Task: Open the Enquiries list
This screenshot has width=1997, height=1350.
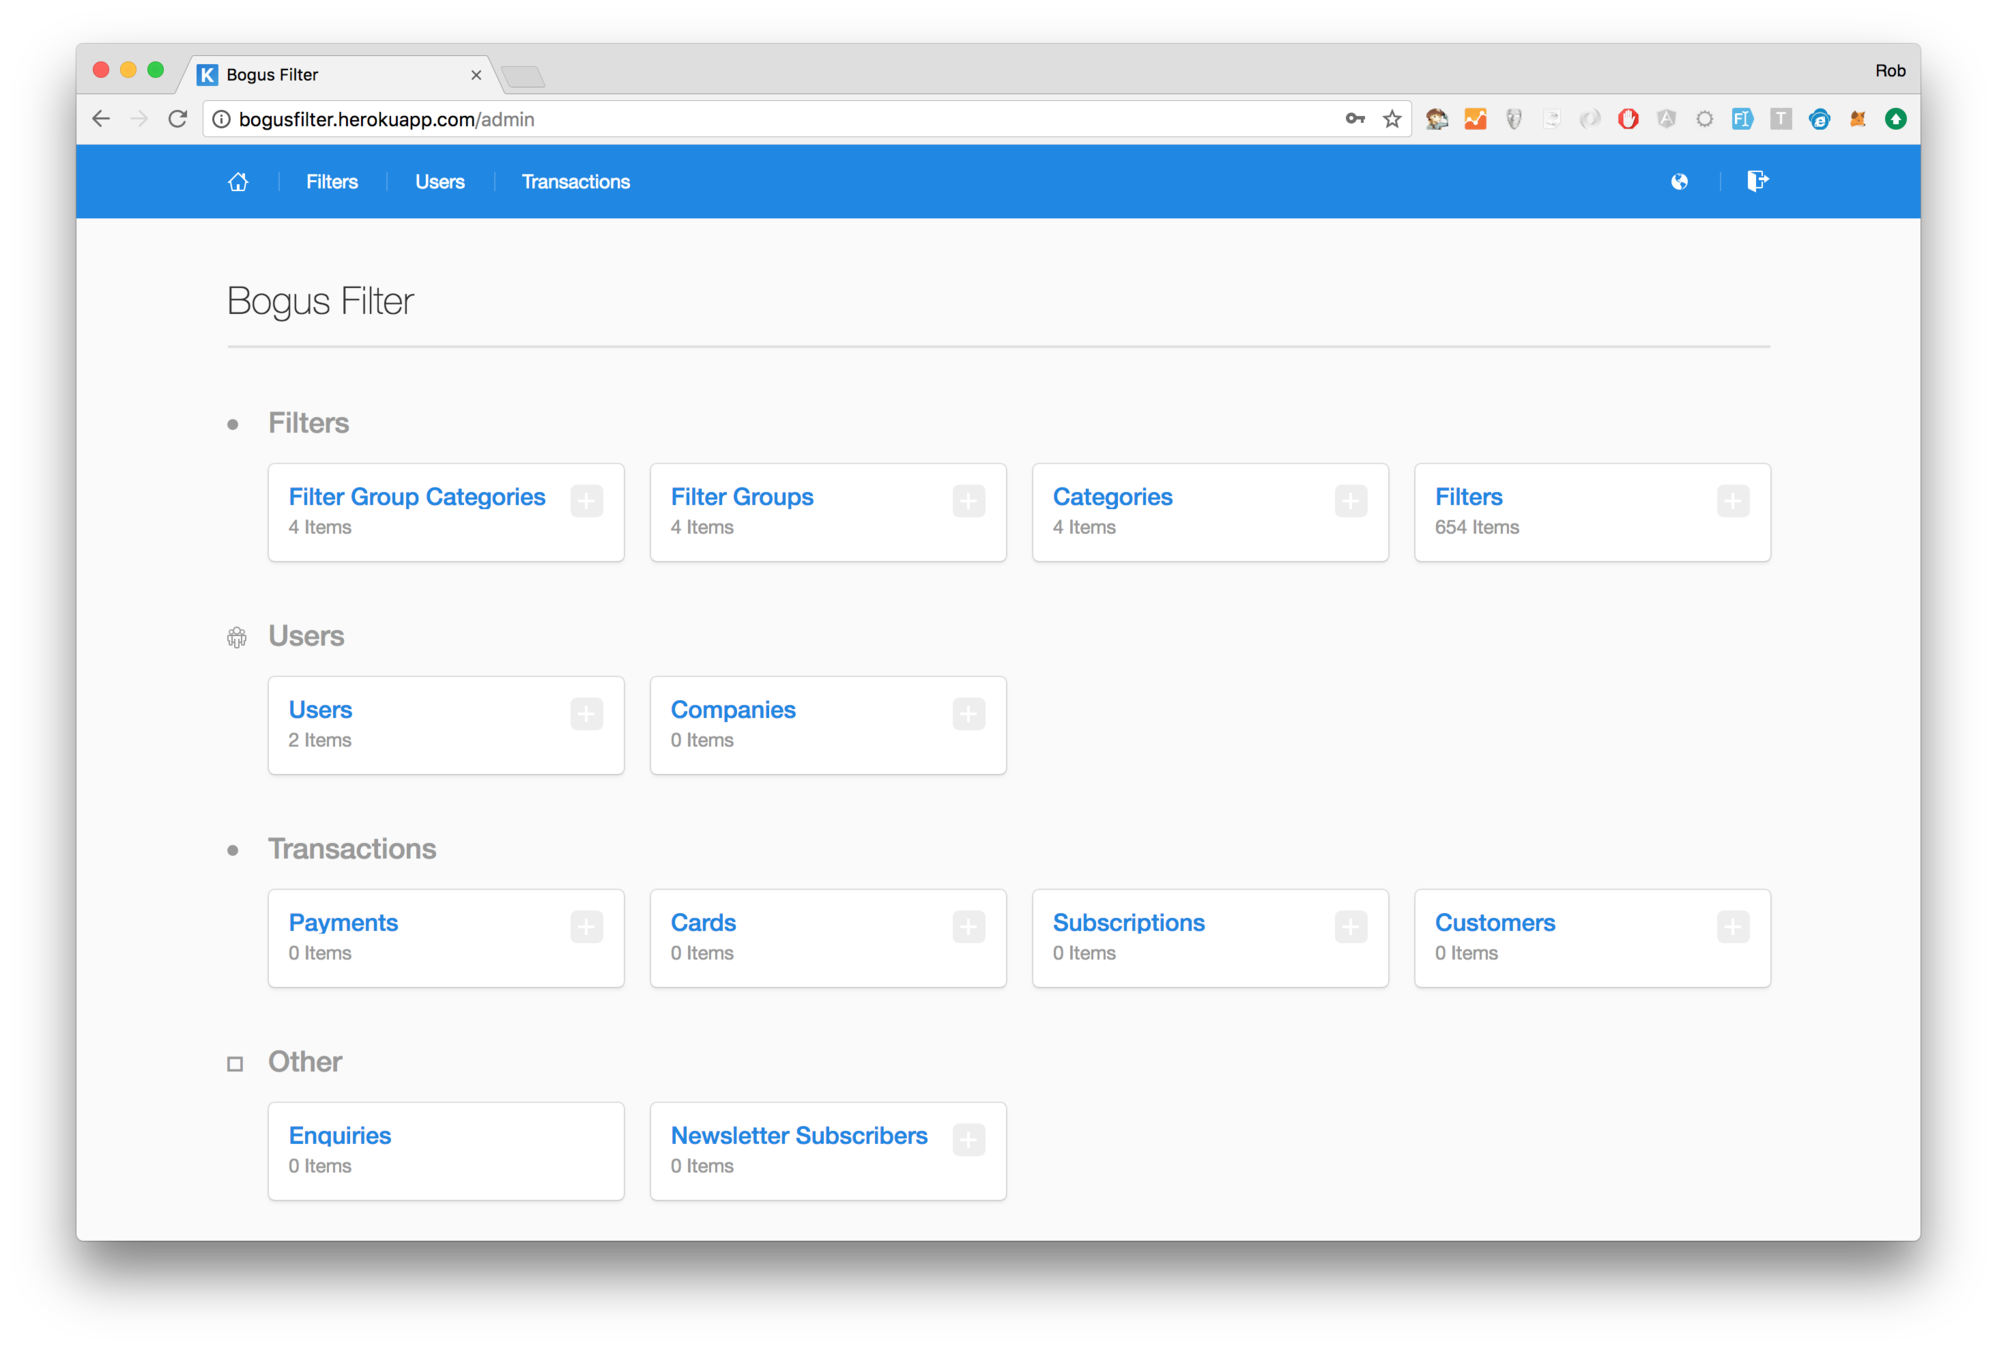Action: point(339,1136)
